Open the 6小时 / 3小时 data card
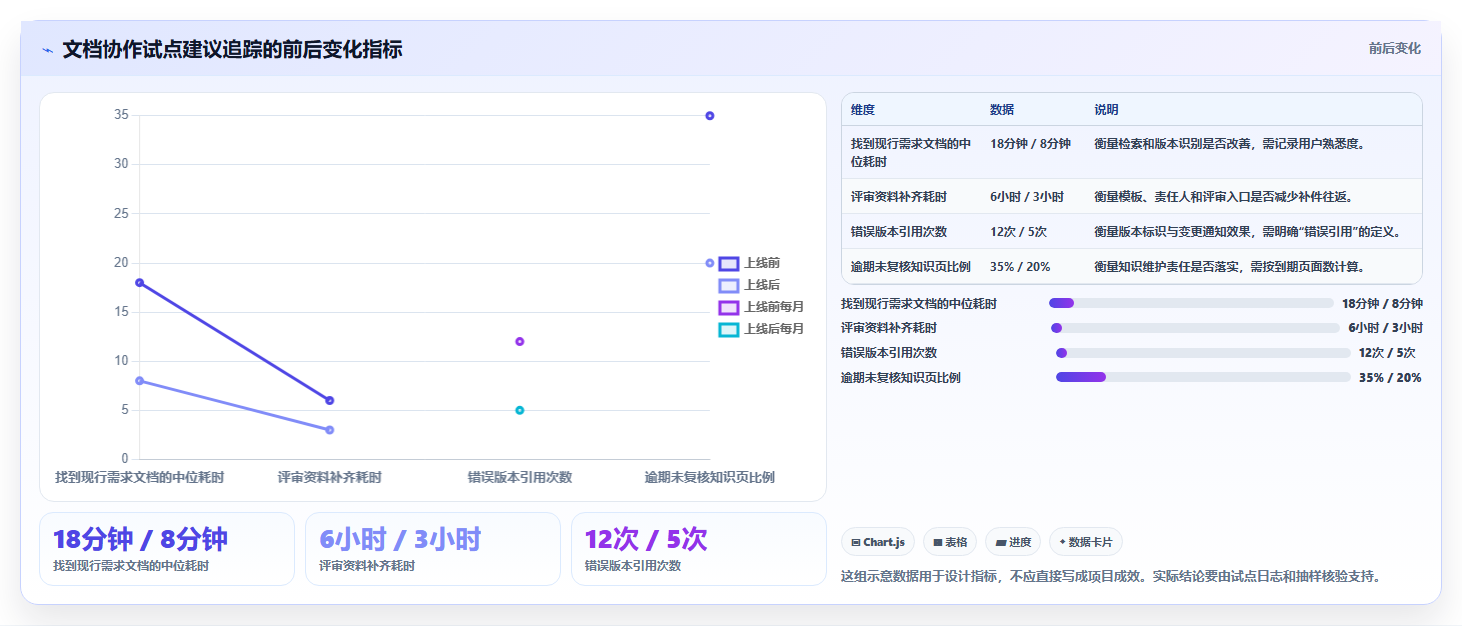Image resolution: width=1462 pixels, height=626 pixels. click(x=433, y=549)
